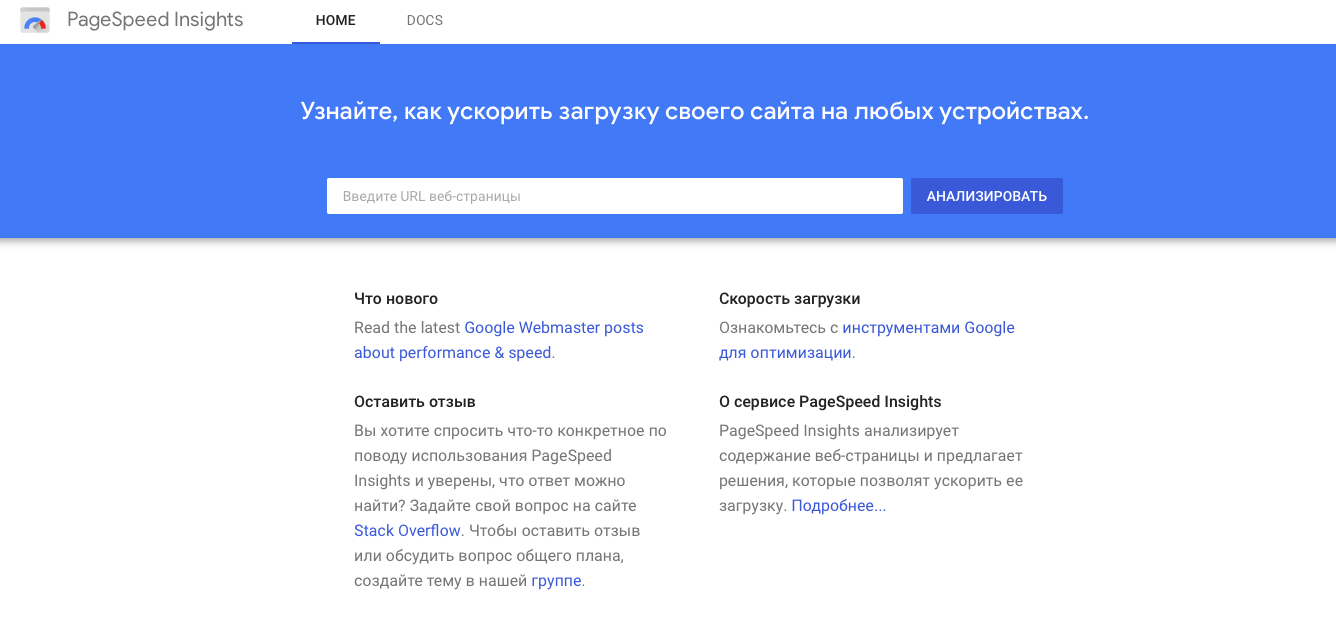Viewport: 1336px width, 644px height.
Task: Click the АНАЛИЗИРОВАТЬ button
Action: (987, 196)
